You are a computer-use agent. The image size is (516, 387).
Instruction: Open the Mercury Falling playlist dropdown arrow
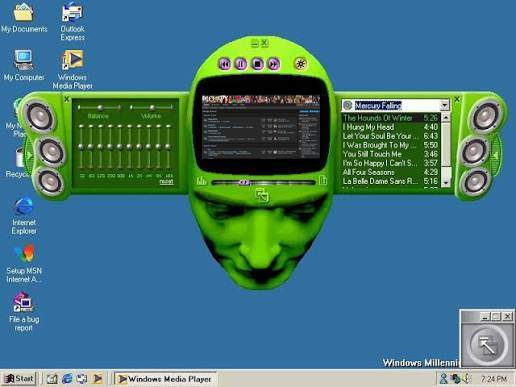444,105
